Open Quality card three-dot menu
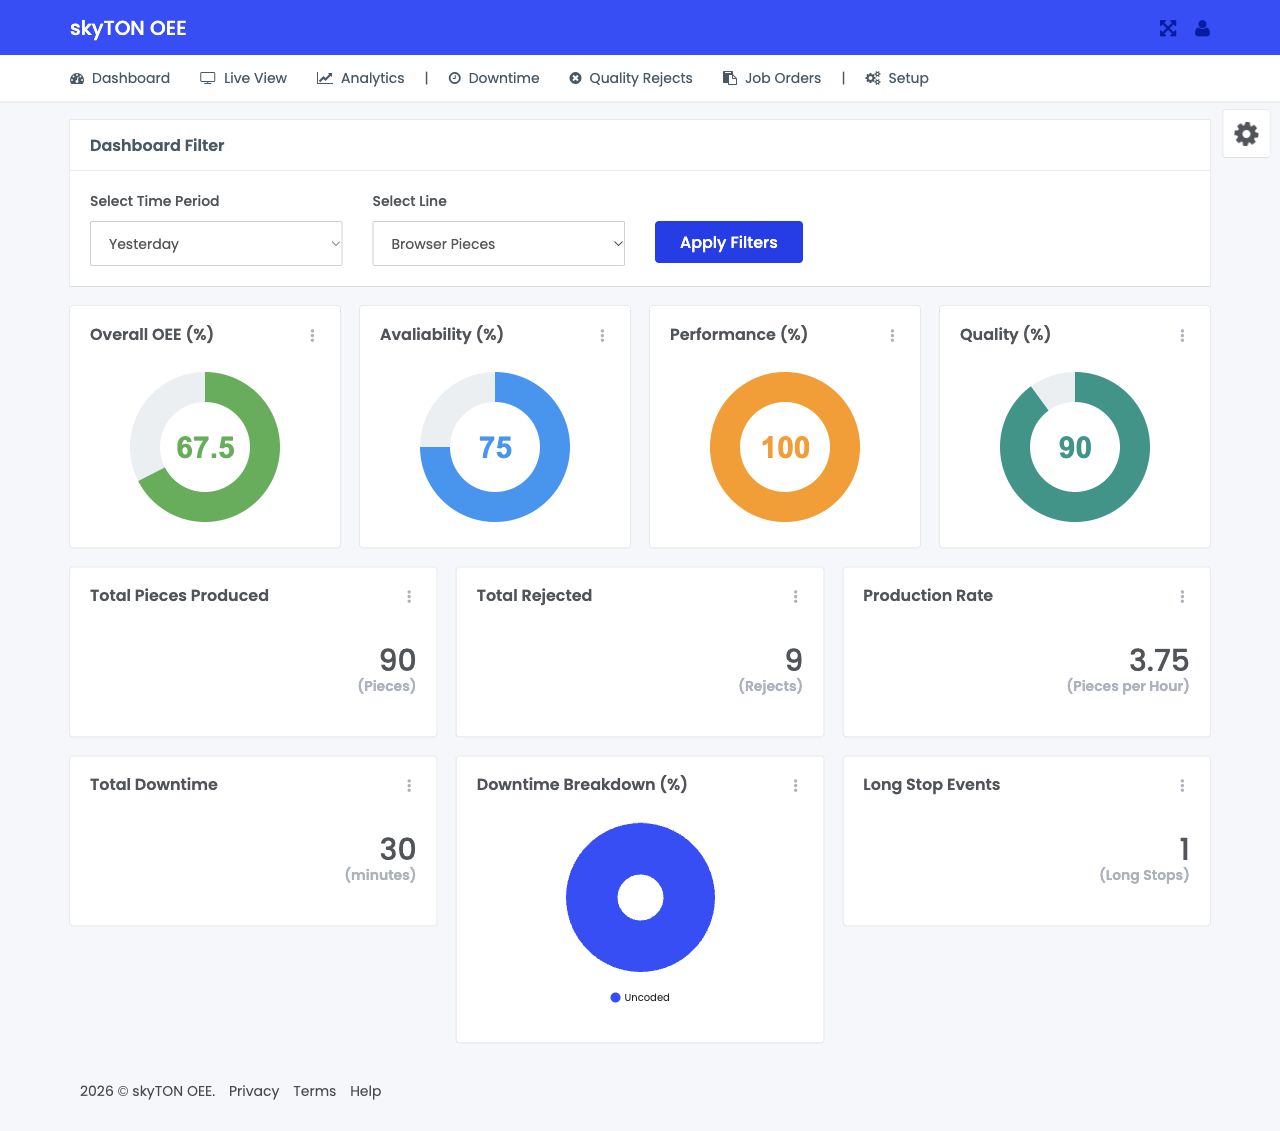The width and height of the screenshot is (1280, 1131). pos(1182,336)
